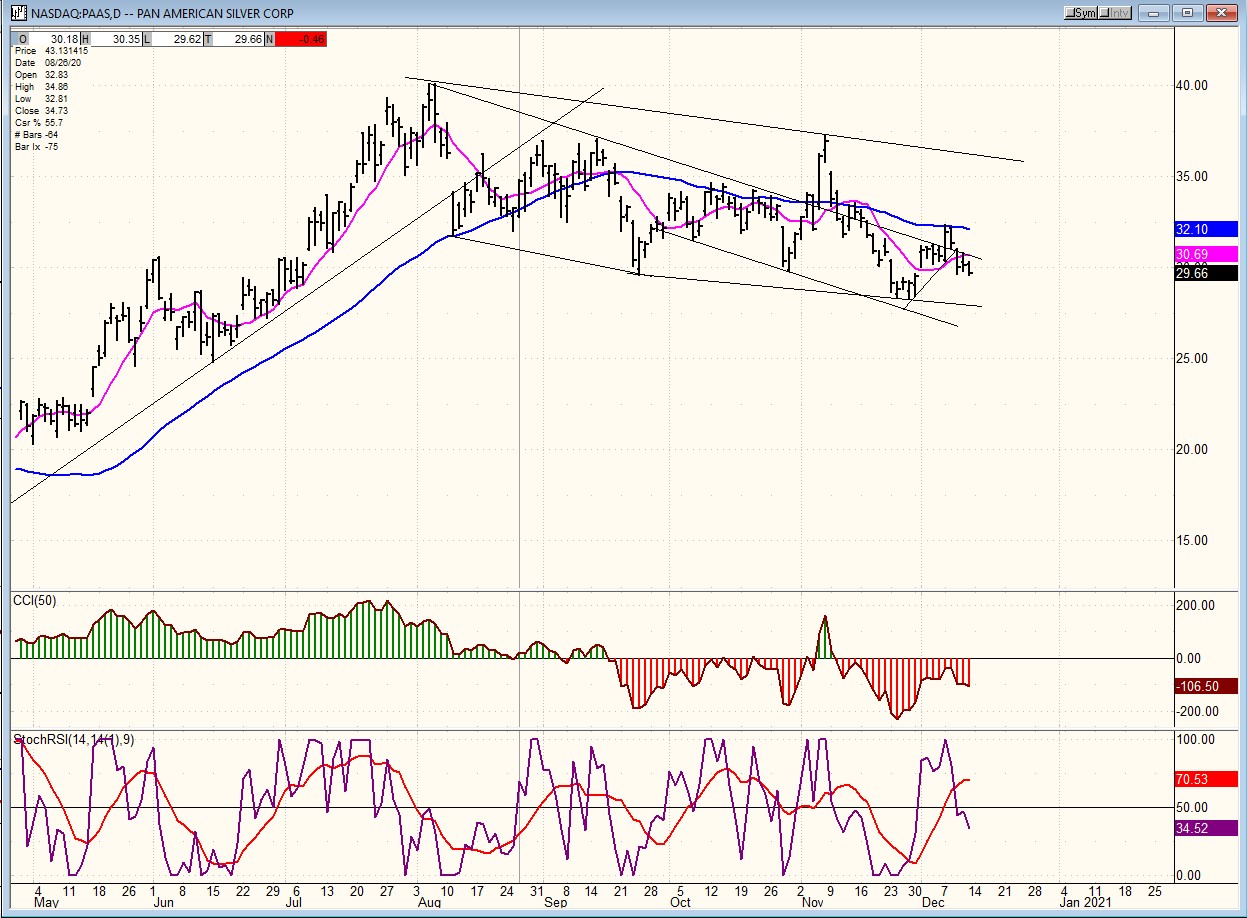Click the Low price field showing 29.62
This screenshot has height=918, width=1247.
(x=185, y=39)
